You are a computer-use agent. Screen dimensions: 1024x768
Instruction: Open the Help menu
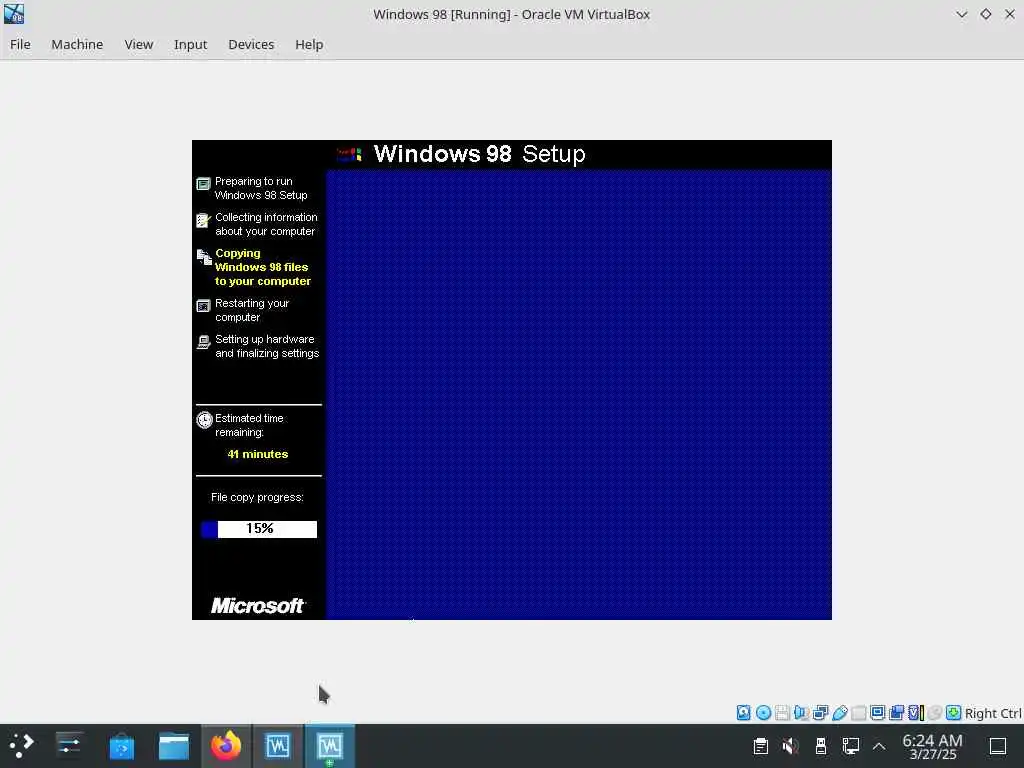coord(309,44)
